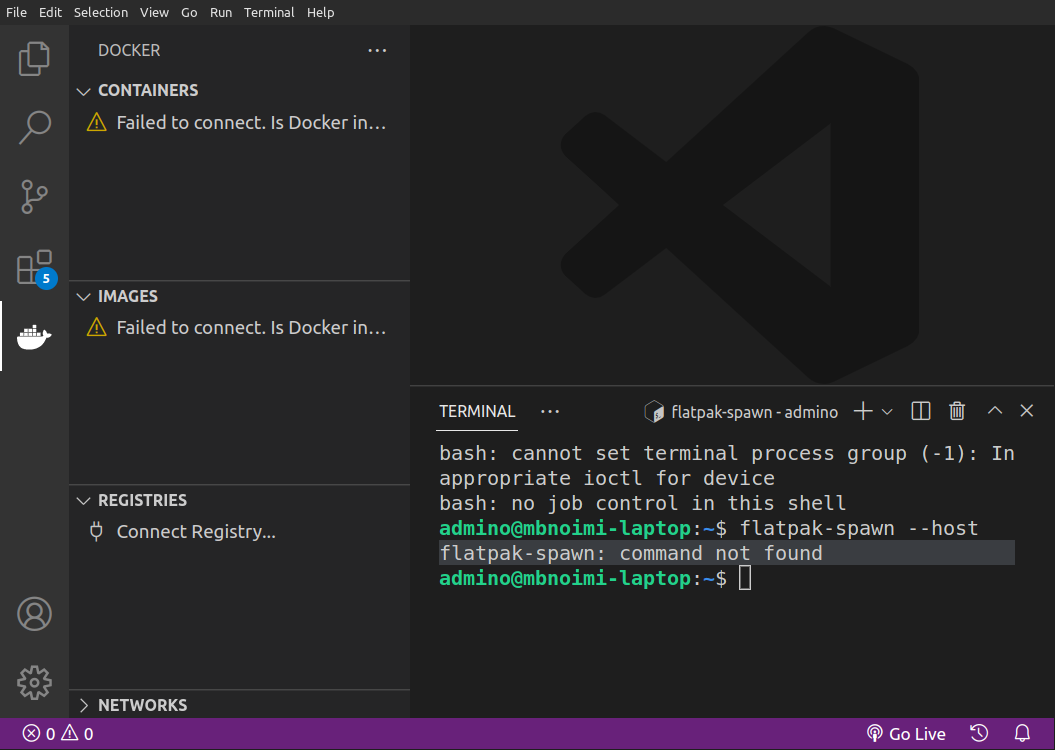Click errors and warnings status bar indicator
Image resolution: width=1055 pixels, height=750 pixels.
58,734
